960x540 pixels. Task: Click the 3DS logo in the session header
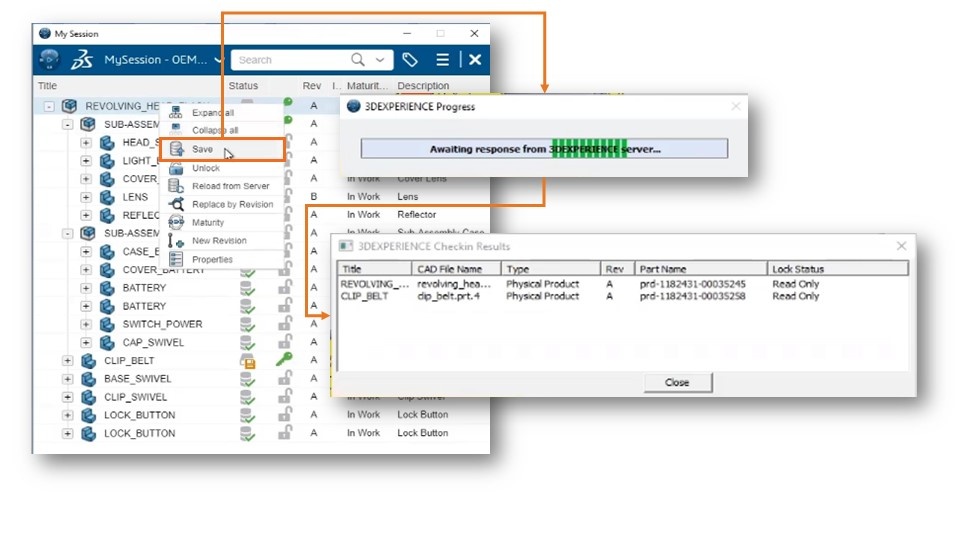coord(81,59)
